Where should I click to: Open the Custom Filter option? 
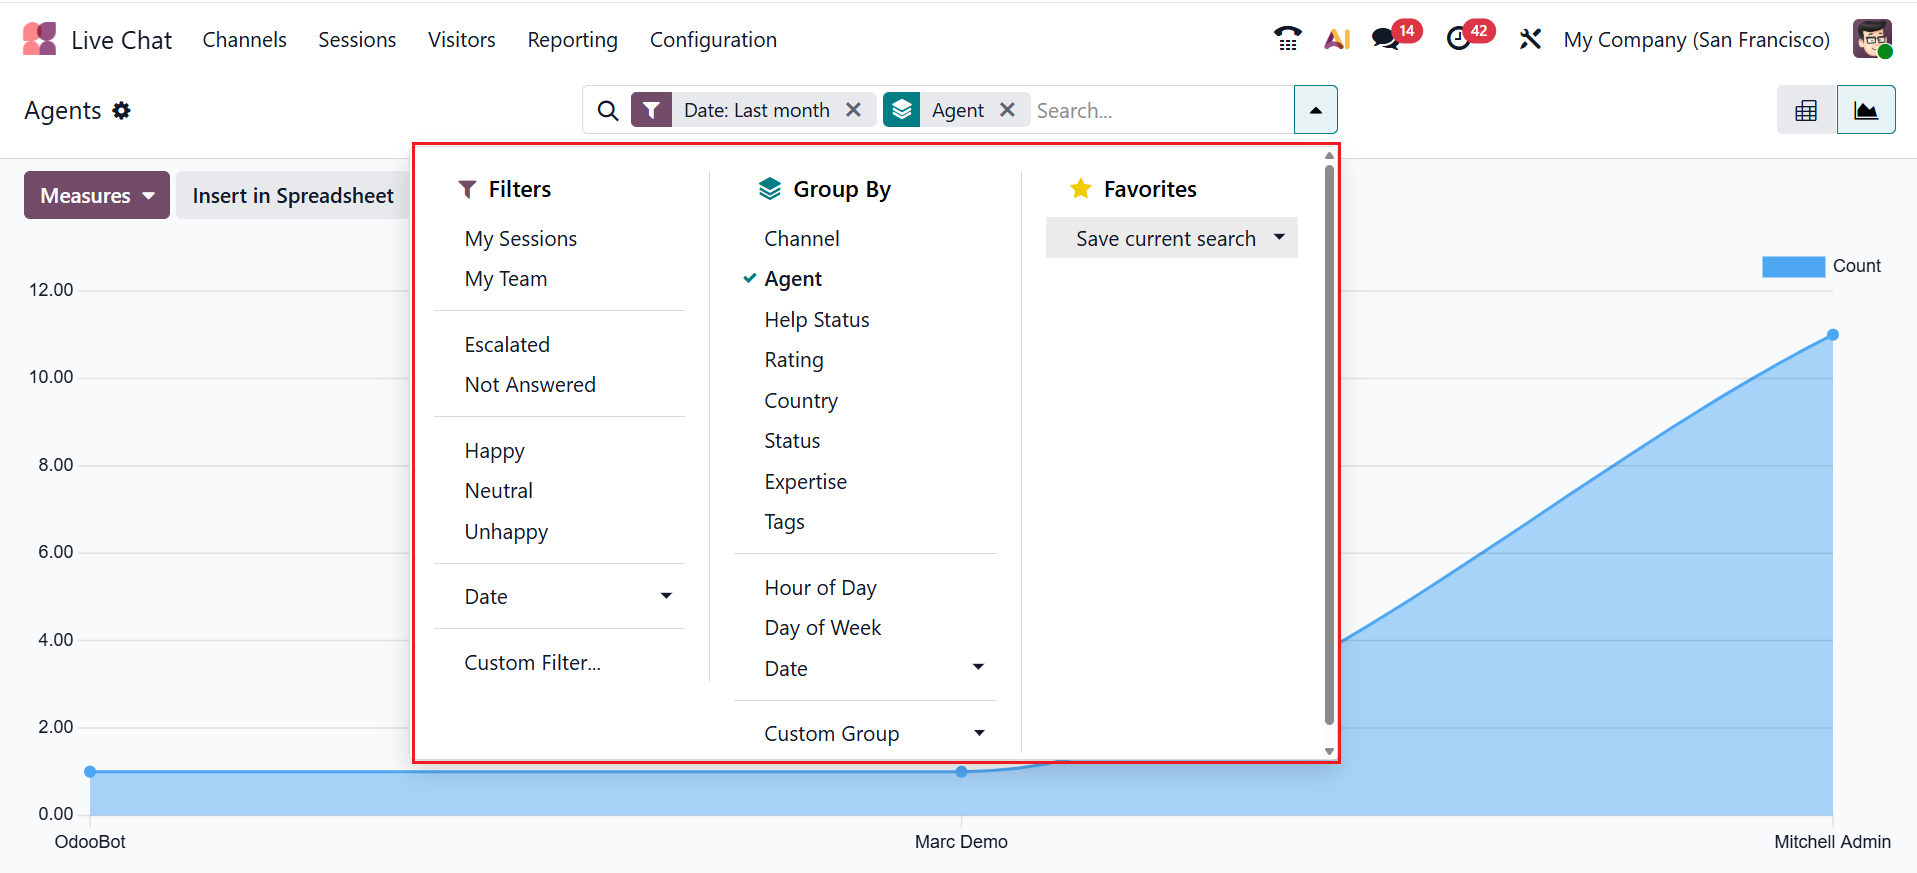532,663
